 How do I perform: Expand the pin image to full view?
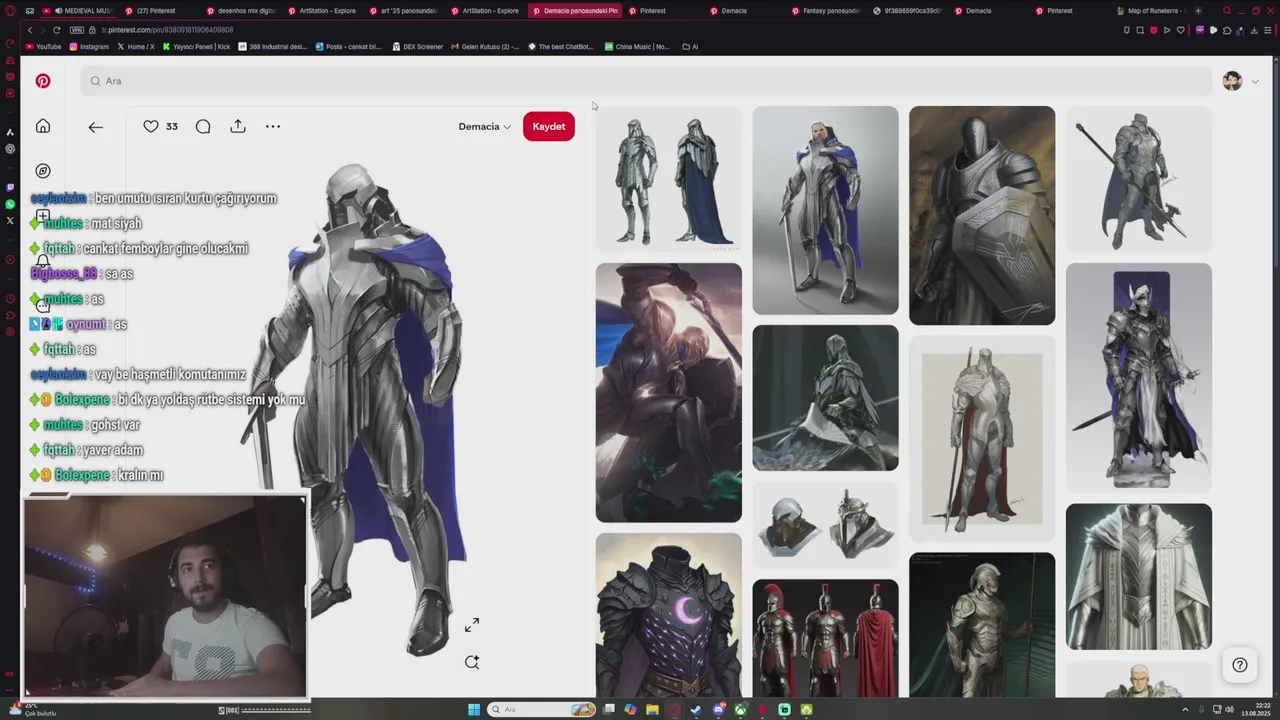tap(472, 624)
